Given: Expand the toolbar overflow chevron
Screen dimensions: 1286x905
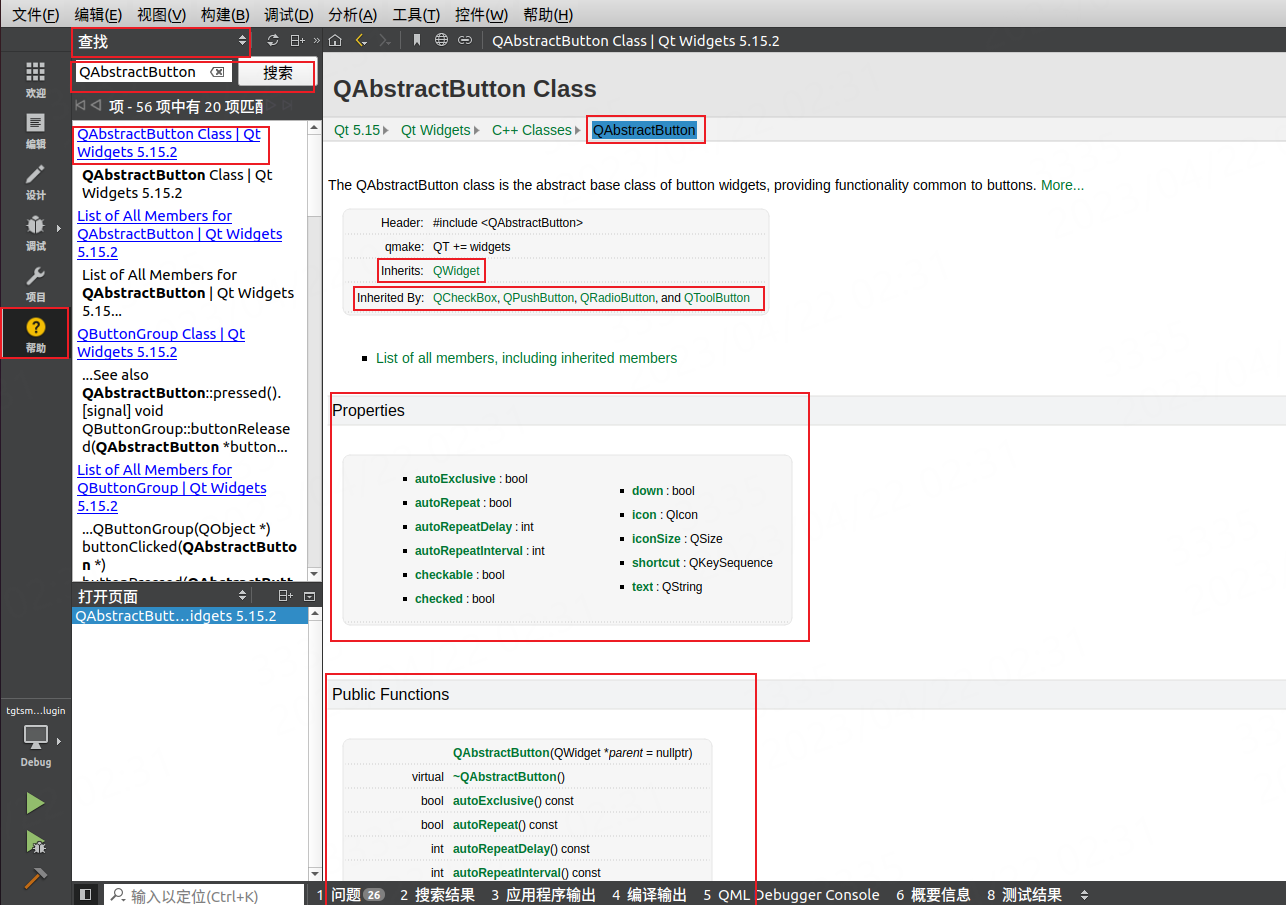Looking at the screenshot, I should [x=316, y=40].
